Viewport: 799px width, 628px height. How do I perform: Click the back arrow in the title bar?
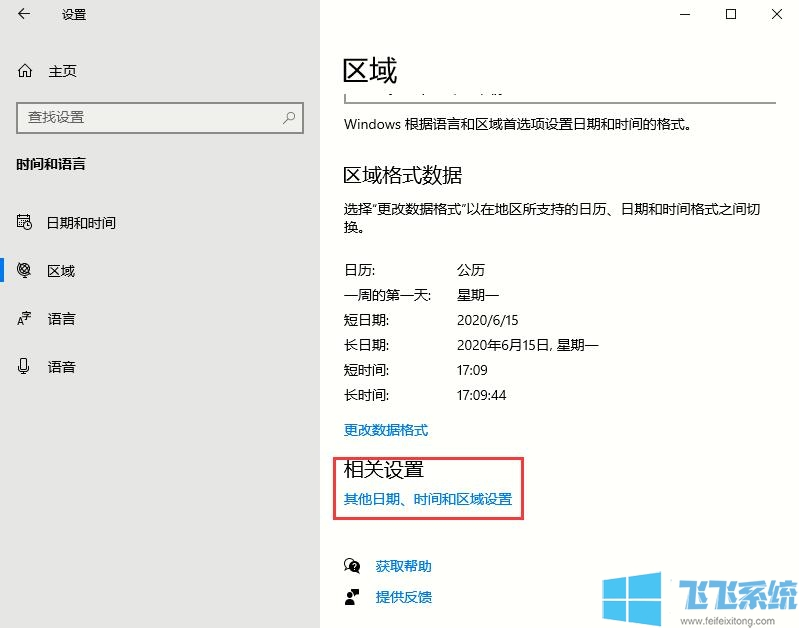(24, 14)
